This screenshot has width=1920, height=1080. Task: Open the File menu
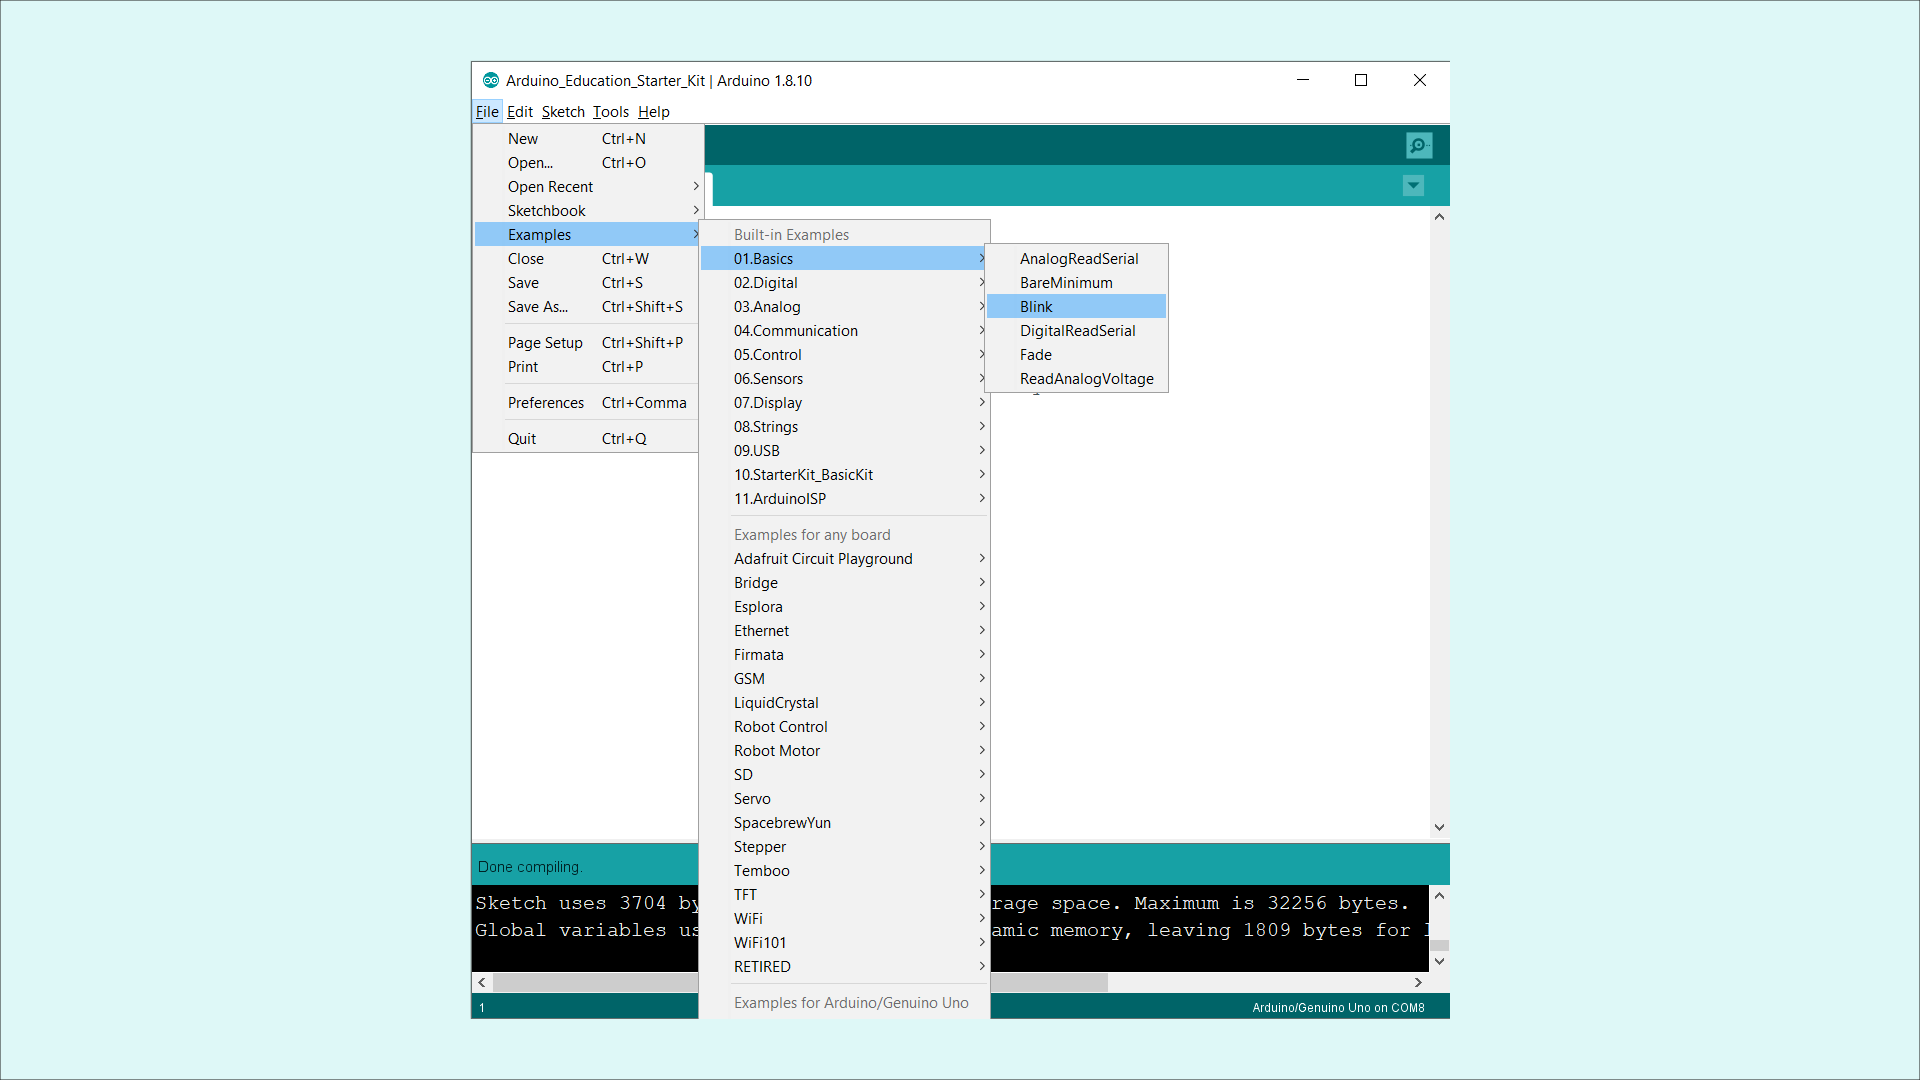pos(487,112)
